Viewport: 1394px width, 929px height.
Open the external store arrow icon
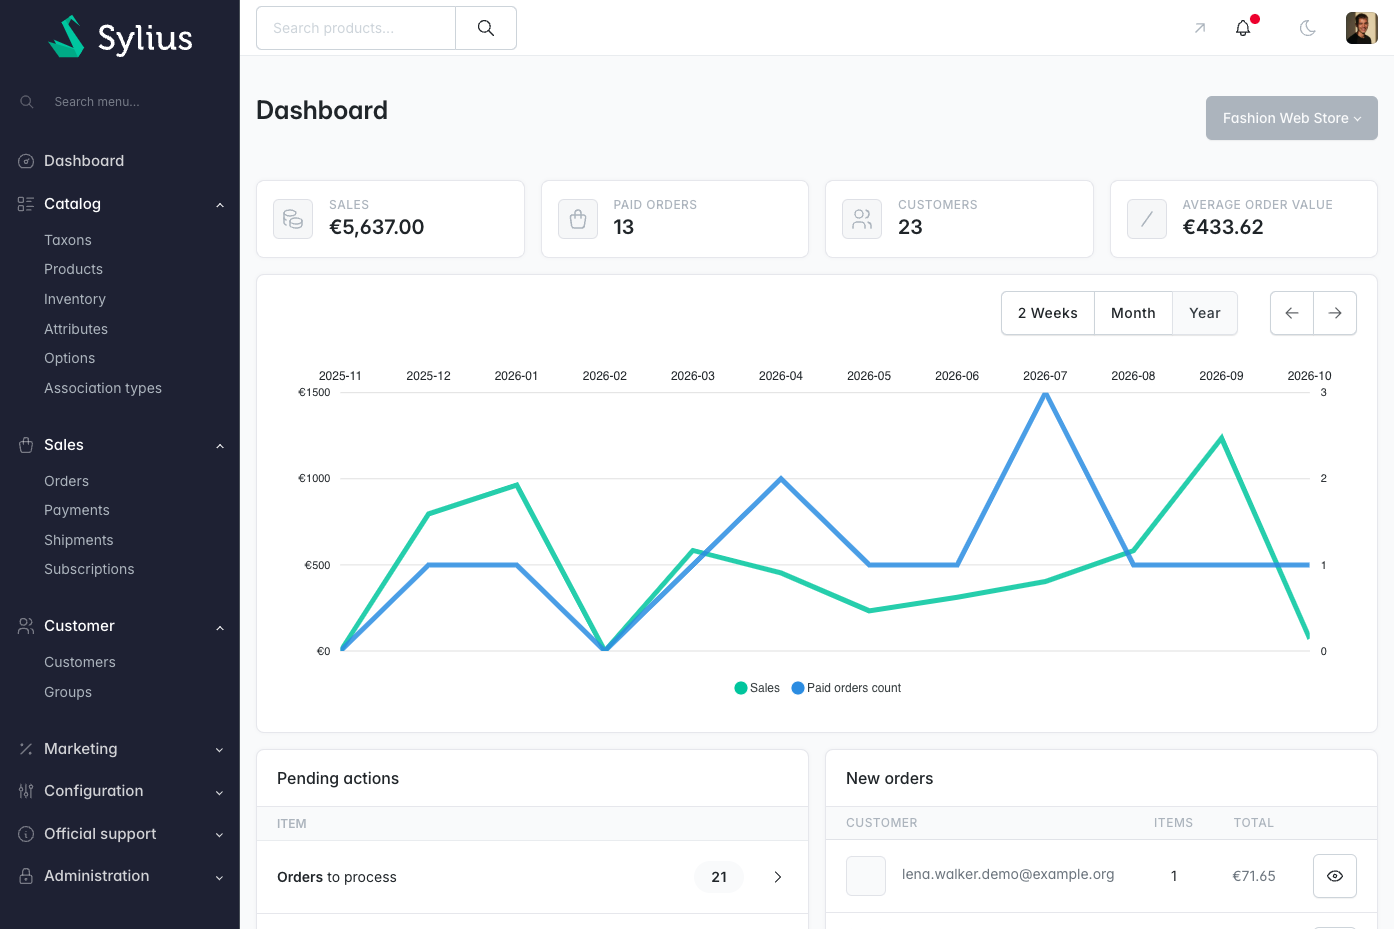(x=1200, y=28)
